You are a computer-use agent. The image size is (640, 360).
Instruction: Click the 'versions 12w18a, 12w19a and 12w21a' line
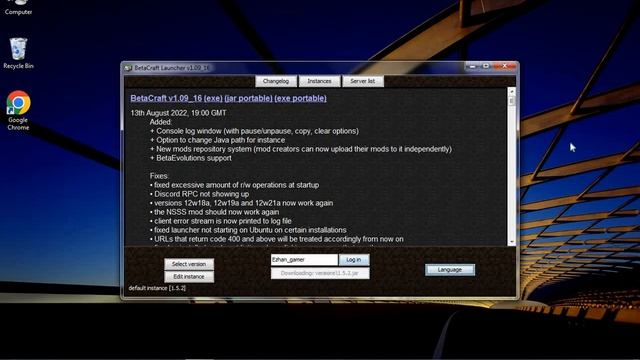point(241,203)
